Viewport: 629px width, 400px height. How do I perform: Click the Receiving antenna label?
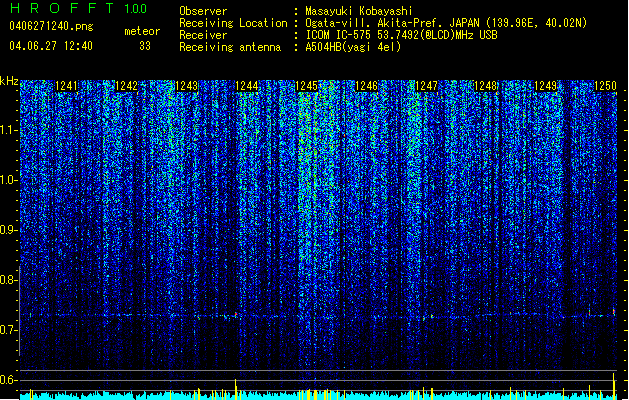230,47
